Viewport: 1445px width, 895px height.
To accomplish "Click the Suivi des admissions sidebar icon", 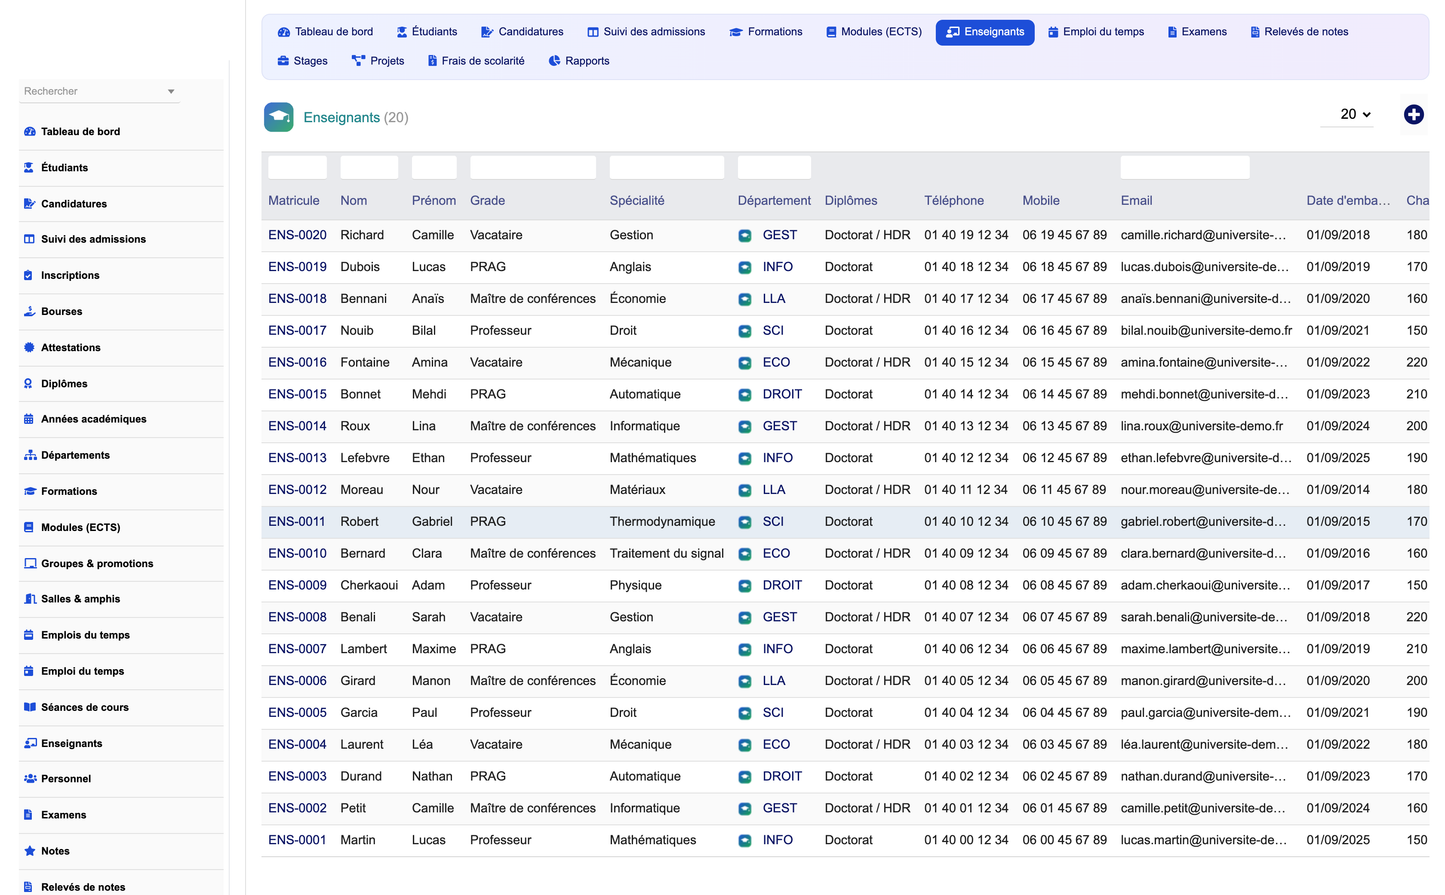I will (30, 239).
